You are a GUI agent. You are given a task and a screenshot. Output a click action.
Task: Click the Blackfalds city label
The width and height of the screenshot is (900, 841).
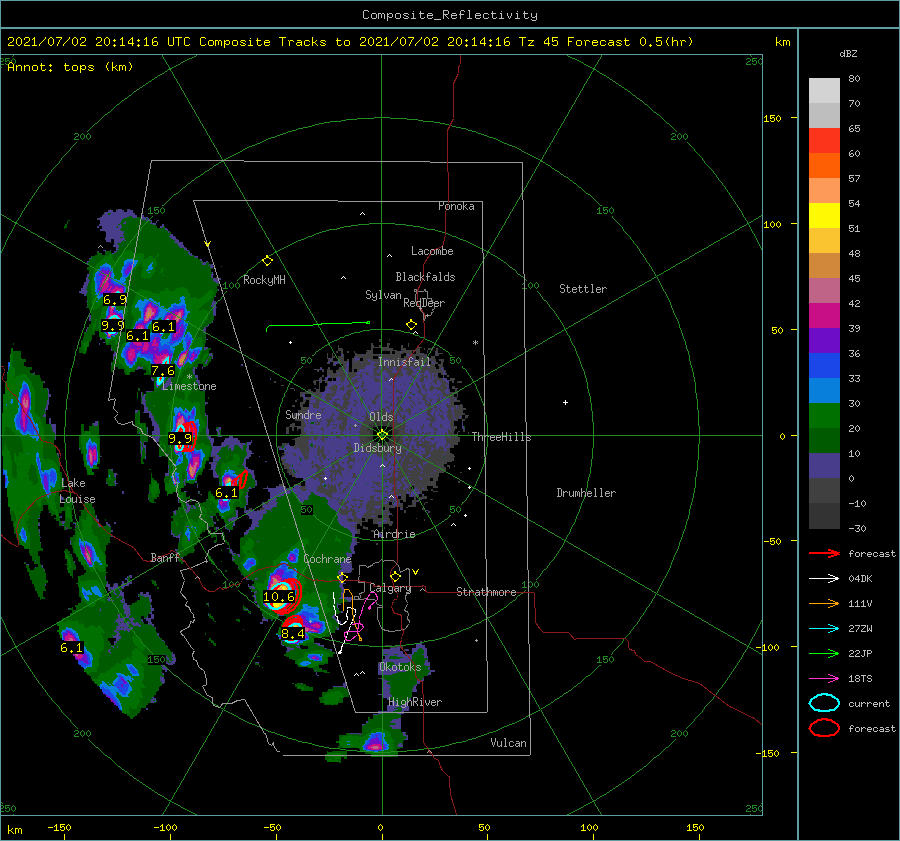425,277
